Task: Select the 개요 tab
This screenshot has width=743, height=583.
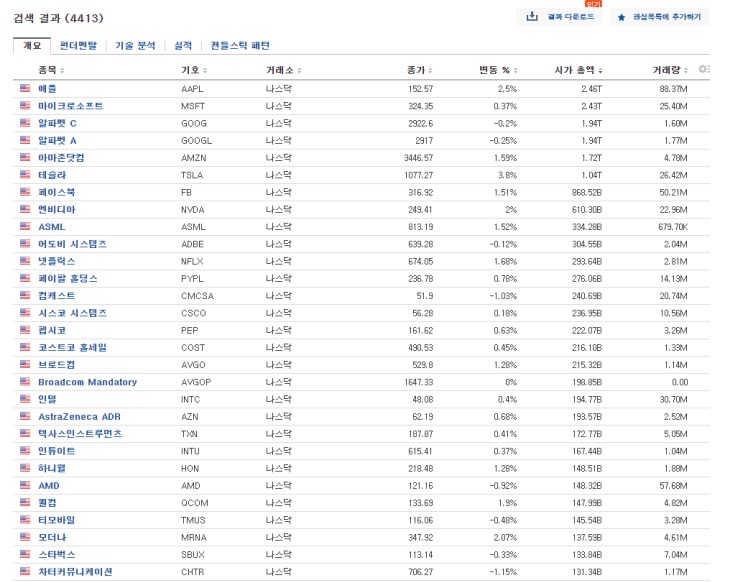Action: [x=32, y=46]
